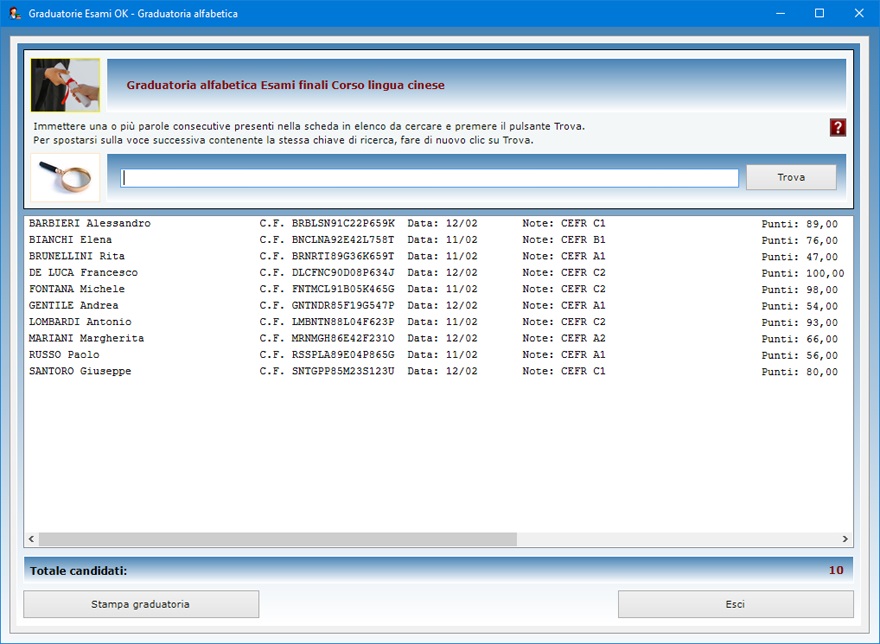This screenshot has height=644, width=880.
Task: Click the score Punti: 47,00
Action: [800, 257]
